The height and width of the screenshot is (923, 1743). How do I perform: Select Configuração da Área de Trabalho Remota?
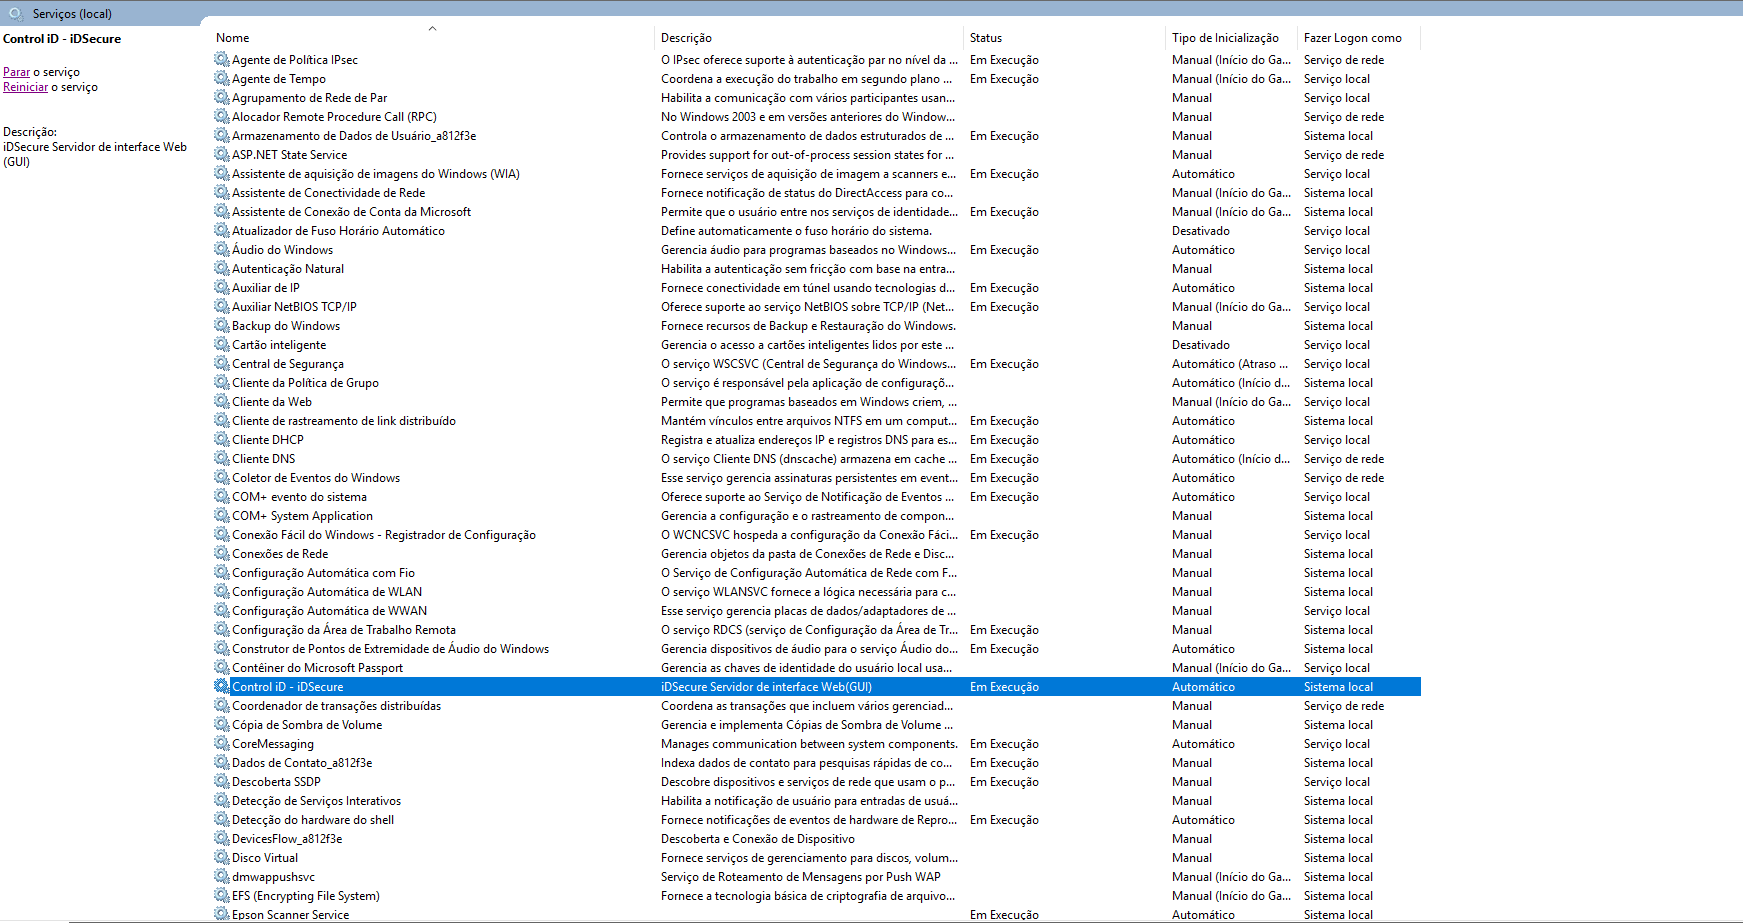(344, 630)
